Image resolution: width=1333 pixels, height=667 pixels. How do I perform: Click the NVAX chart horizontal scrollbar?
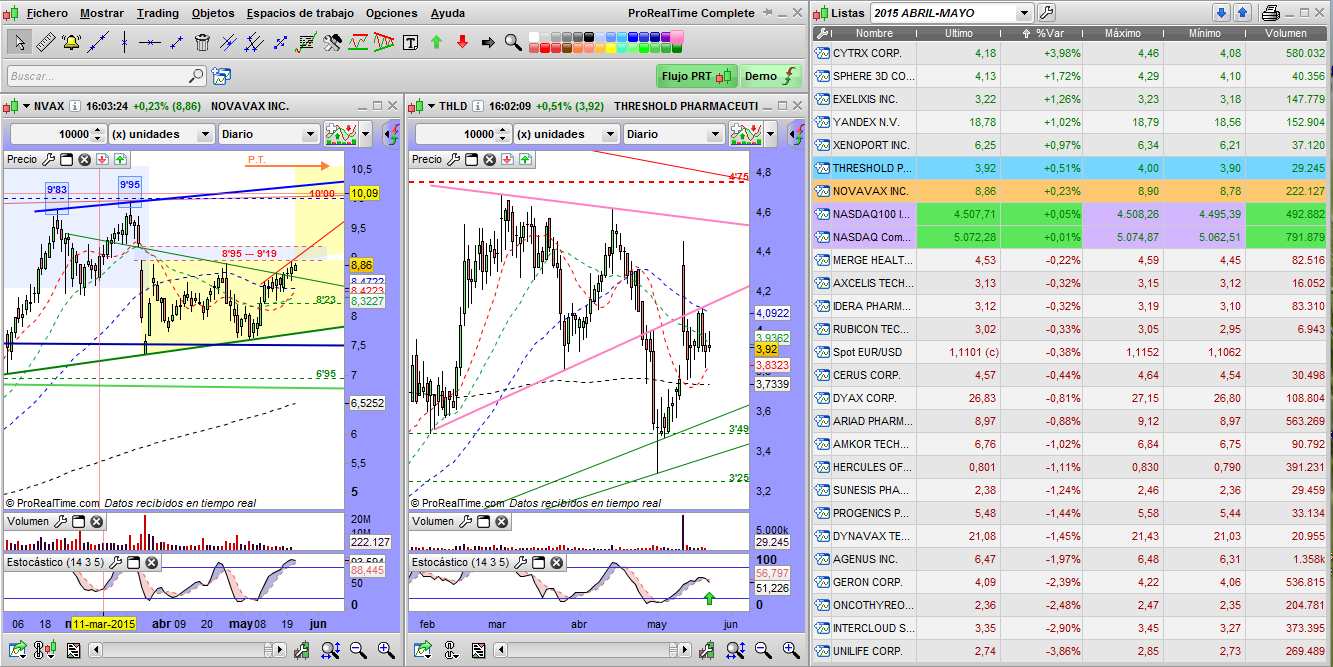(x=188, y=651)
